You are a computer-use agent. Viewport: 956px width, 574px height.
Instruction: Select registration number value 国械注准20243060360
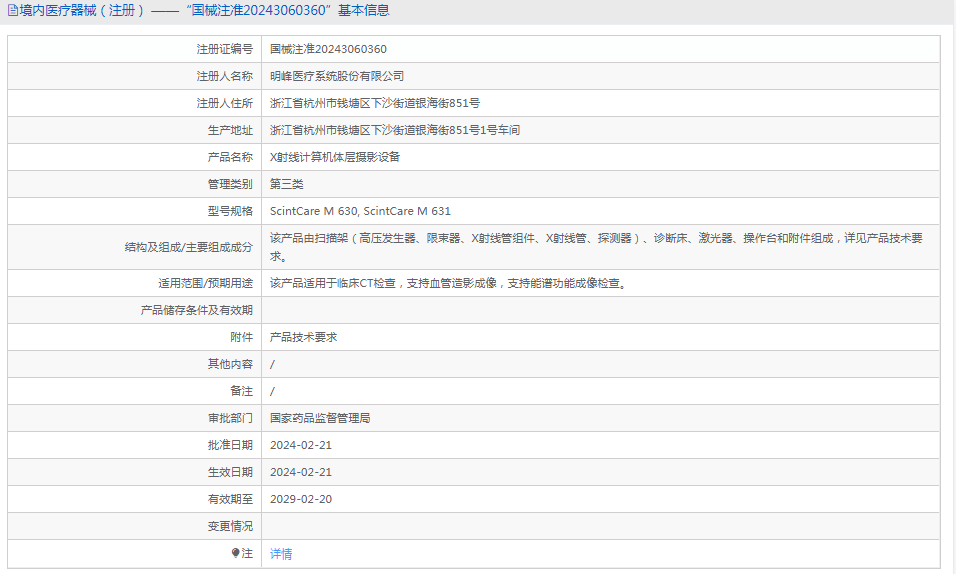click(x=328, y=49)
